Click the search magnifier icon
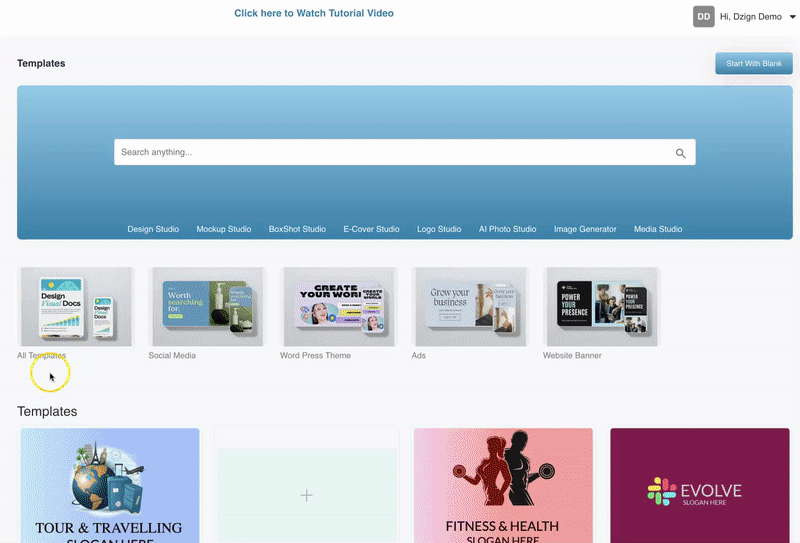 [680, 153]
